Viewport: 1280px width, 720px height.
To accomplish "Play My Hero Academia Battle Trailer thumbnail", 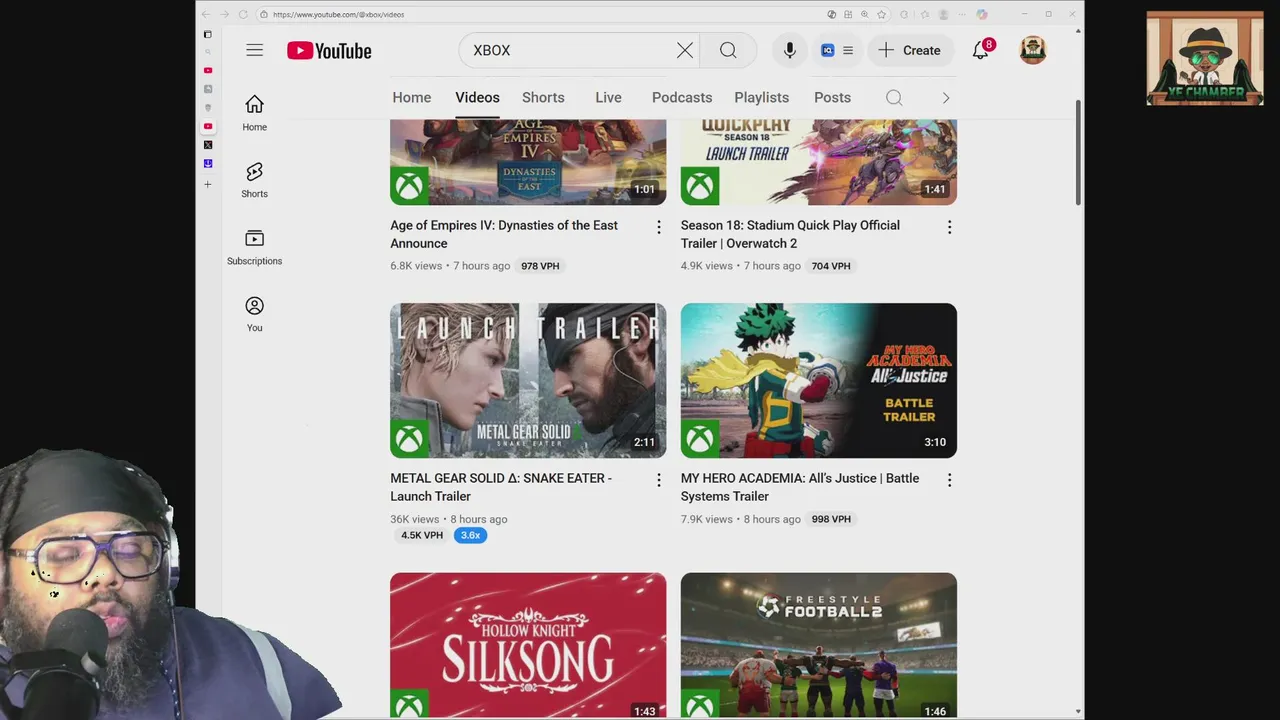I will pos(819,380).
